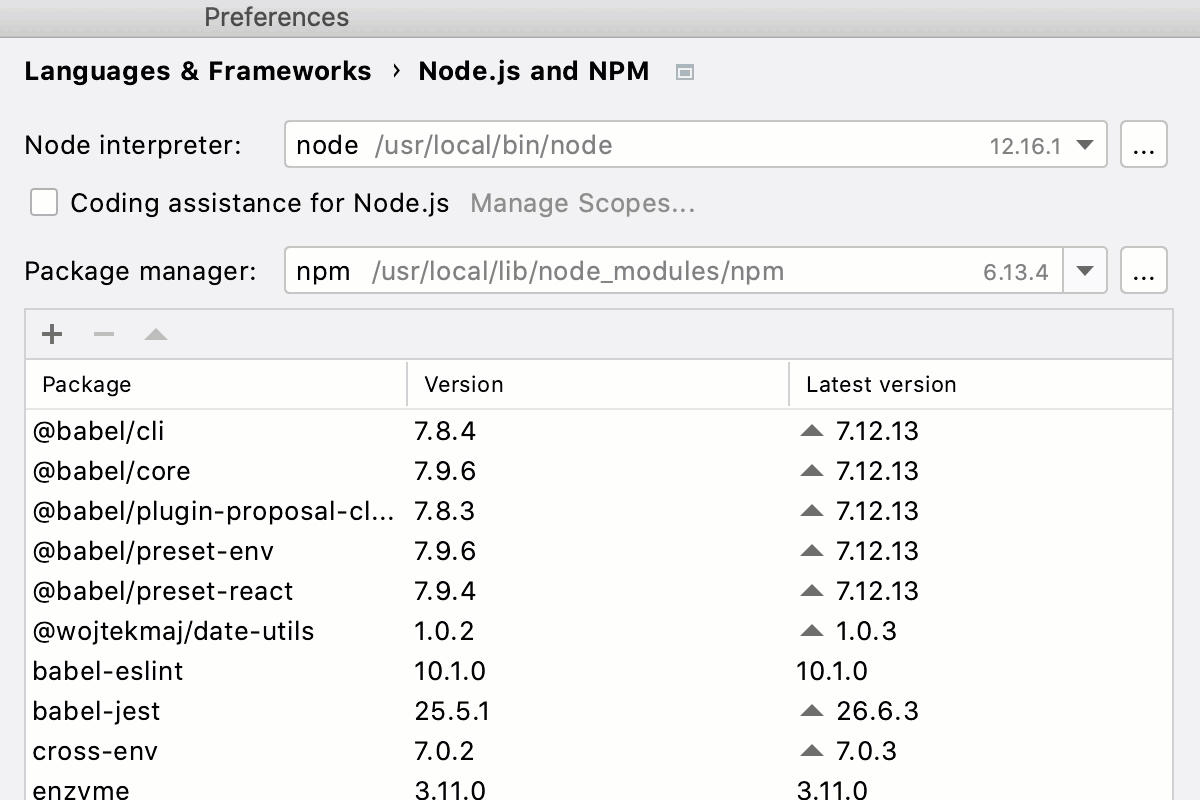Remove selected package using the minus icon
This screenshot has width=1200, height=800.
(x=103, y=333)
